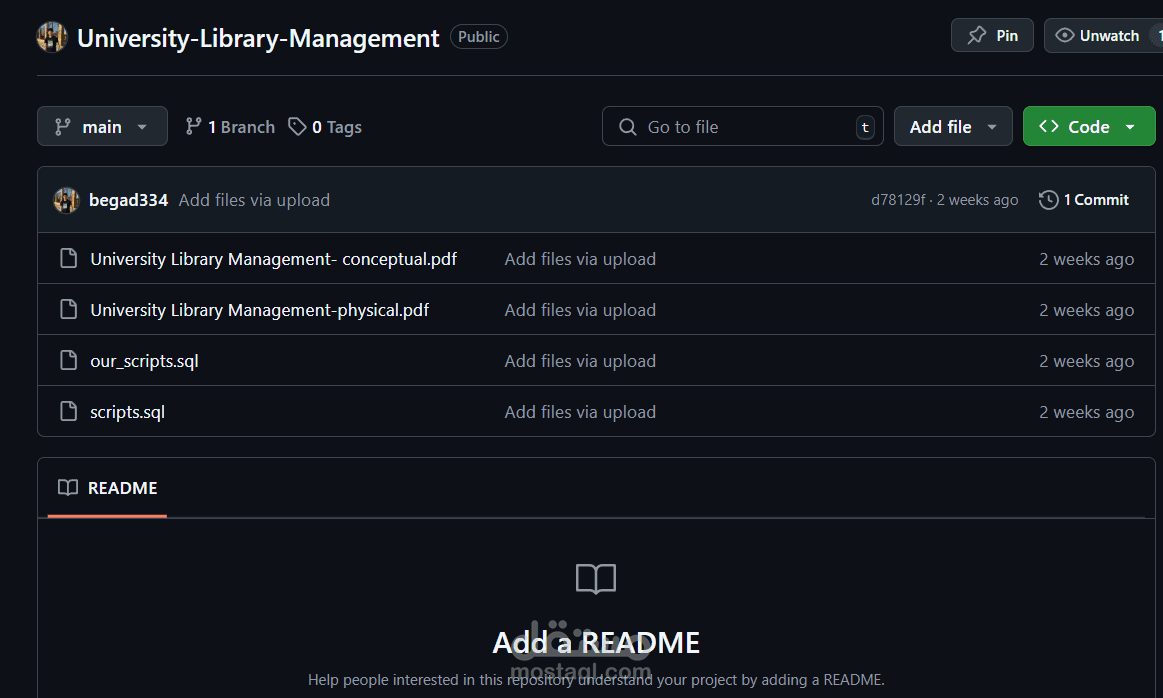View commit history via 1 Commit
This screenshot has height=698, width=1163.
[1084, 200]
